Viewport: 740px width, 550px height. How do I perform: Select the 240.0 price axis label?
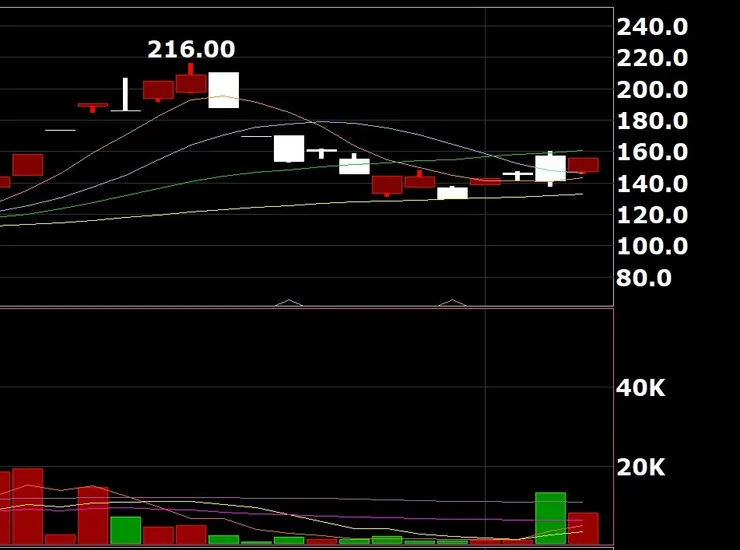coord(652,27)
